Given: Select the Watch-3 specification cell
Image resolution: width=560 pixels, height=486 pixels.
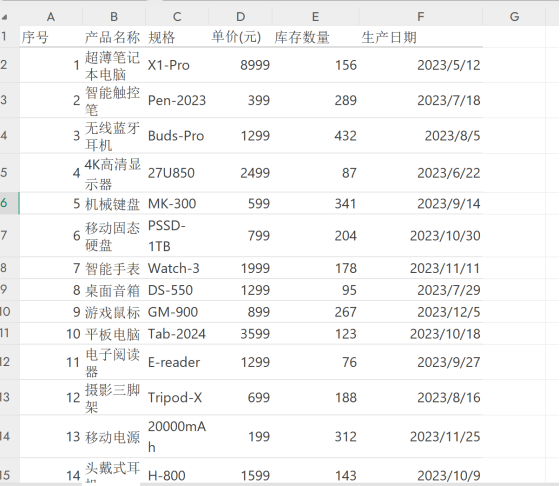Looking at the screenshot, I should (x=177, y=268).
